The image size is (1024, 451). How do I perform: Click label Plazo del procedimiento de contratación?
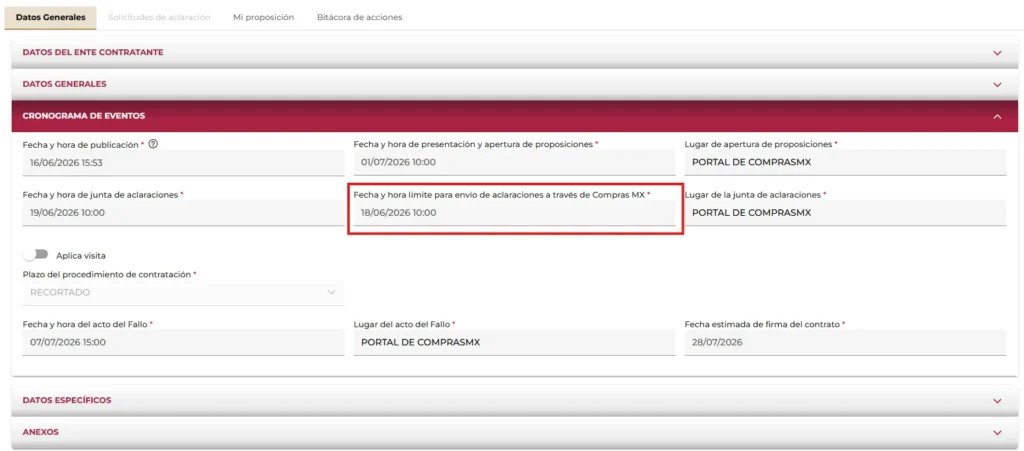pos(107,275)
